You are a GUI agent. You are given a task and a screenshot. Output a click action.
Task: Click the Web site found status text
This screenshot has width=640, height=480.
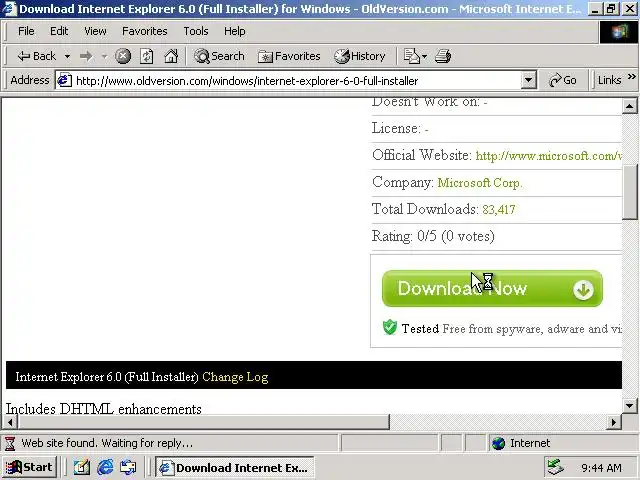point(107,443)
